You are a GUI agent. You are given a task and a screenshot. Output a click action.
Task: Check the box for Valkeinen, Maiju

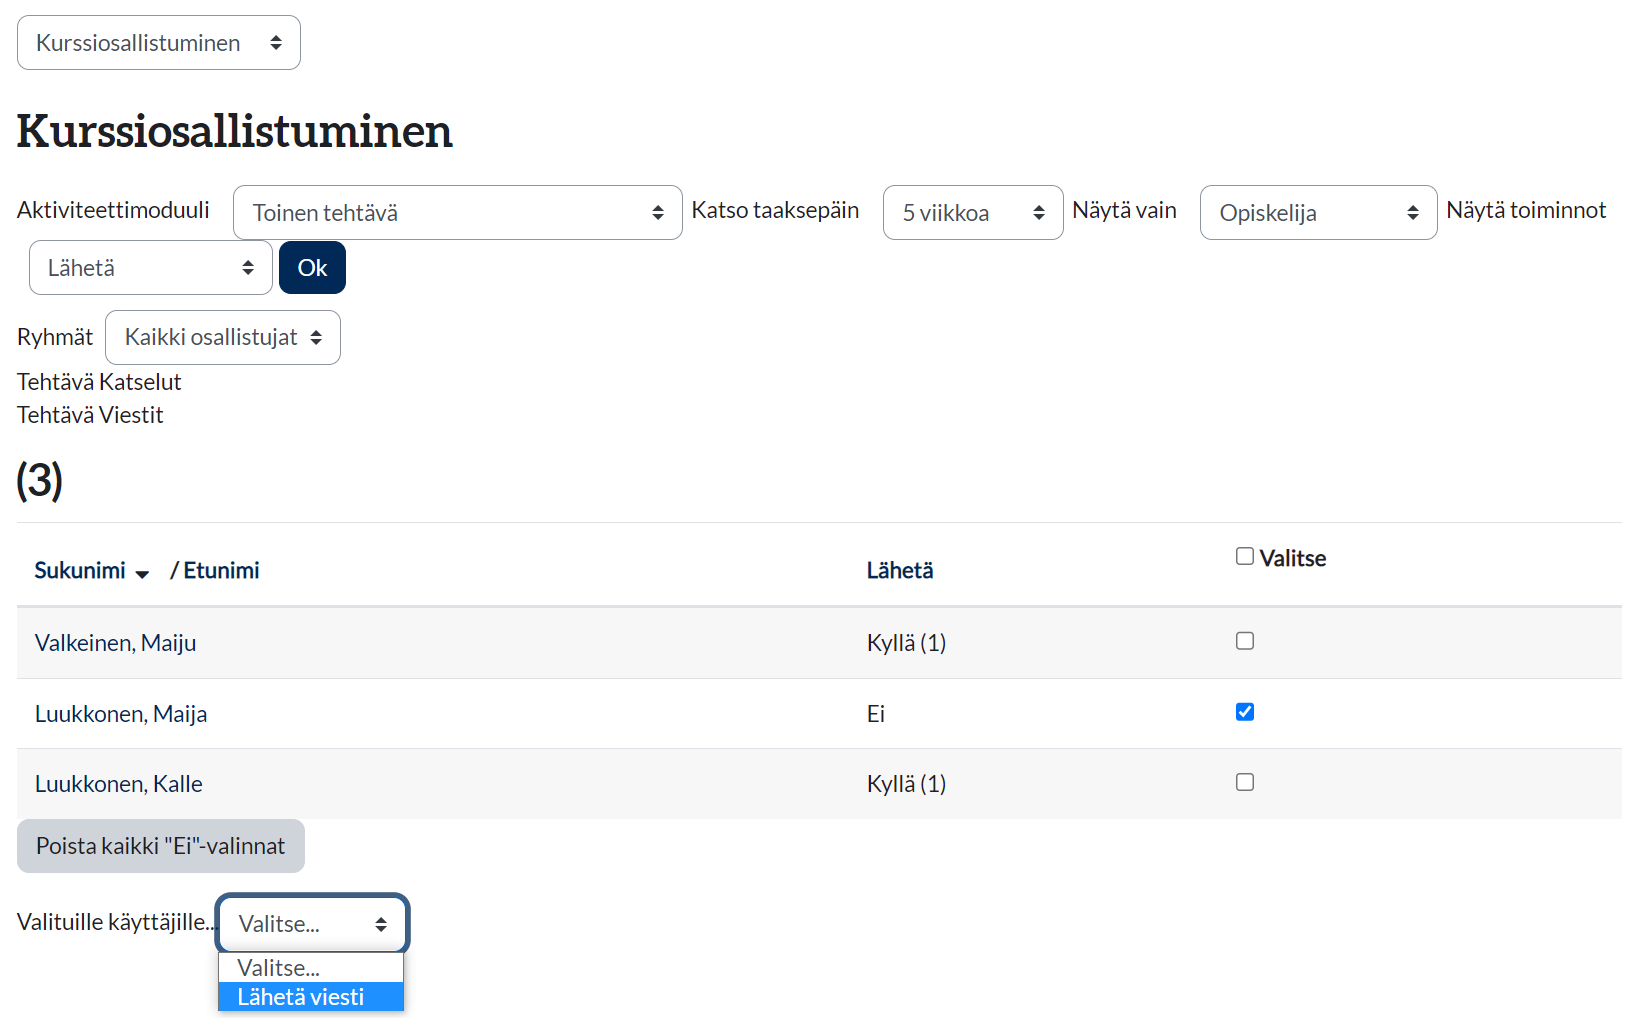1244,641
